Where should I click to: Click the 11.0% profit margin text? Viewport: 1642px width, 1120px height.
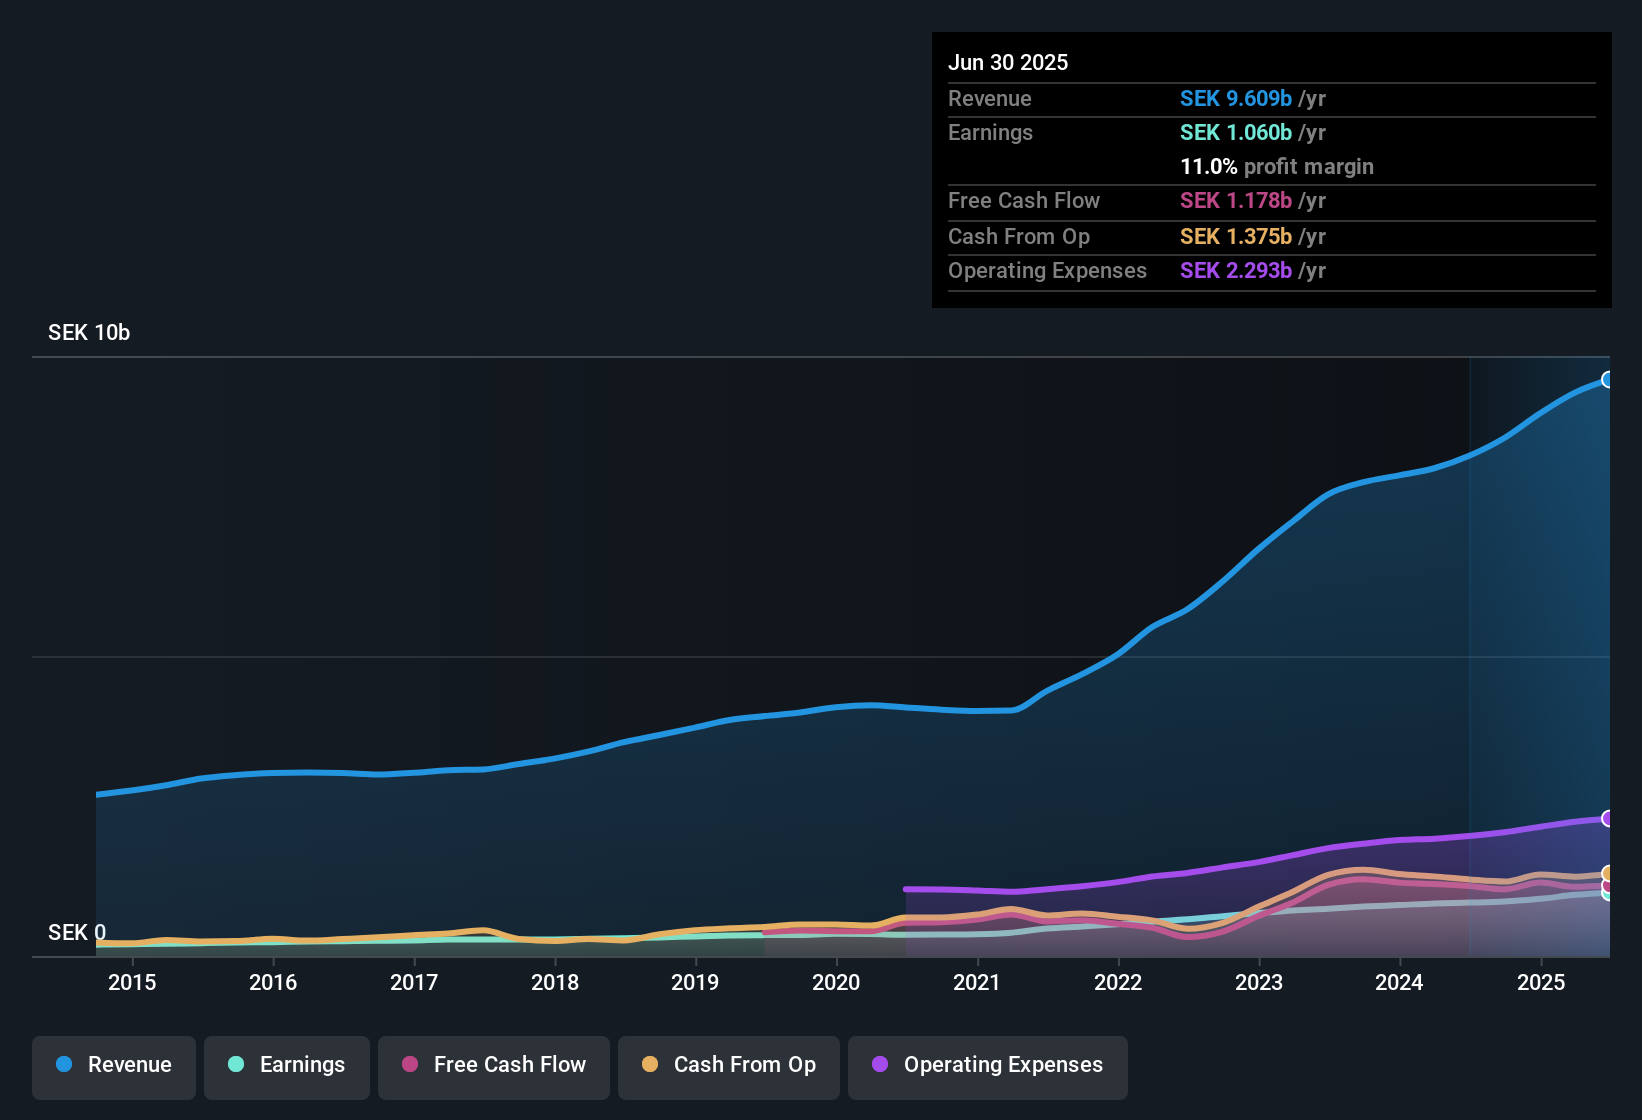(1277, 167)
